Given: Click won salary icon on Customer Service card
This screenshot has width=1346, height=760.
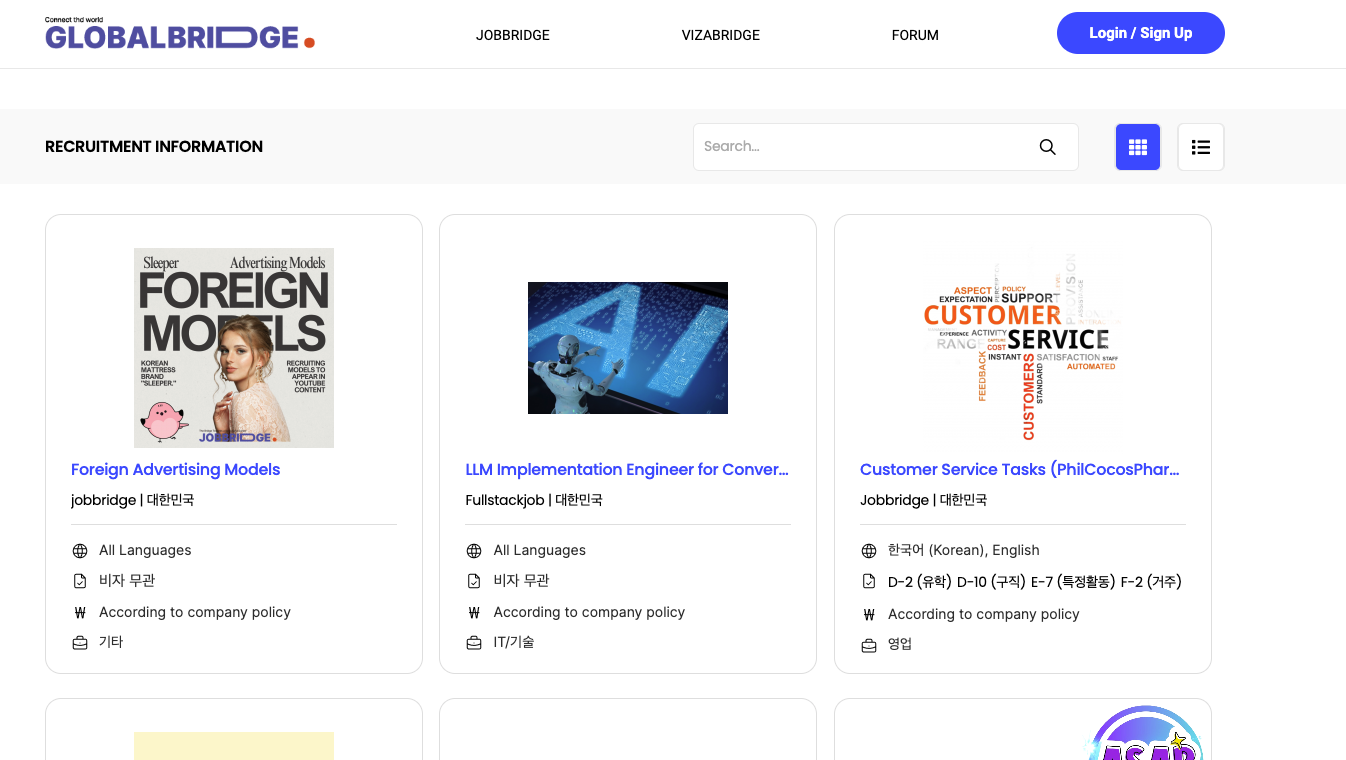Looking at the screenshot, I should [x=869, y=615].
